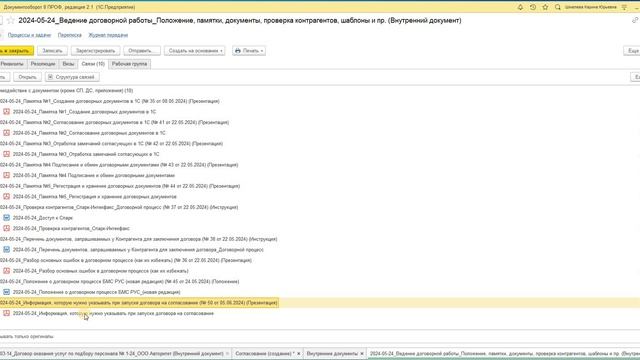Select row Проверка контрагентов_Спарк-Интерфакс (№ 37) Инструкция
Viewport: 640px width, 360px height.
119,207
